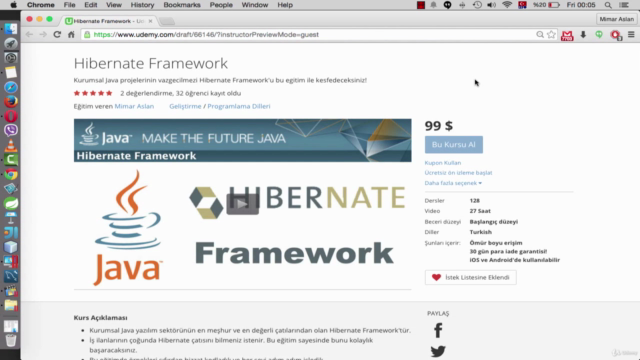Click the Bu Kursu Al button

453,144
